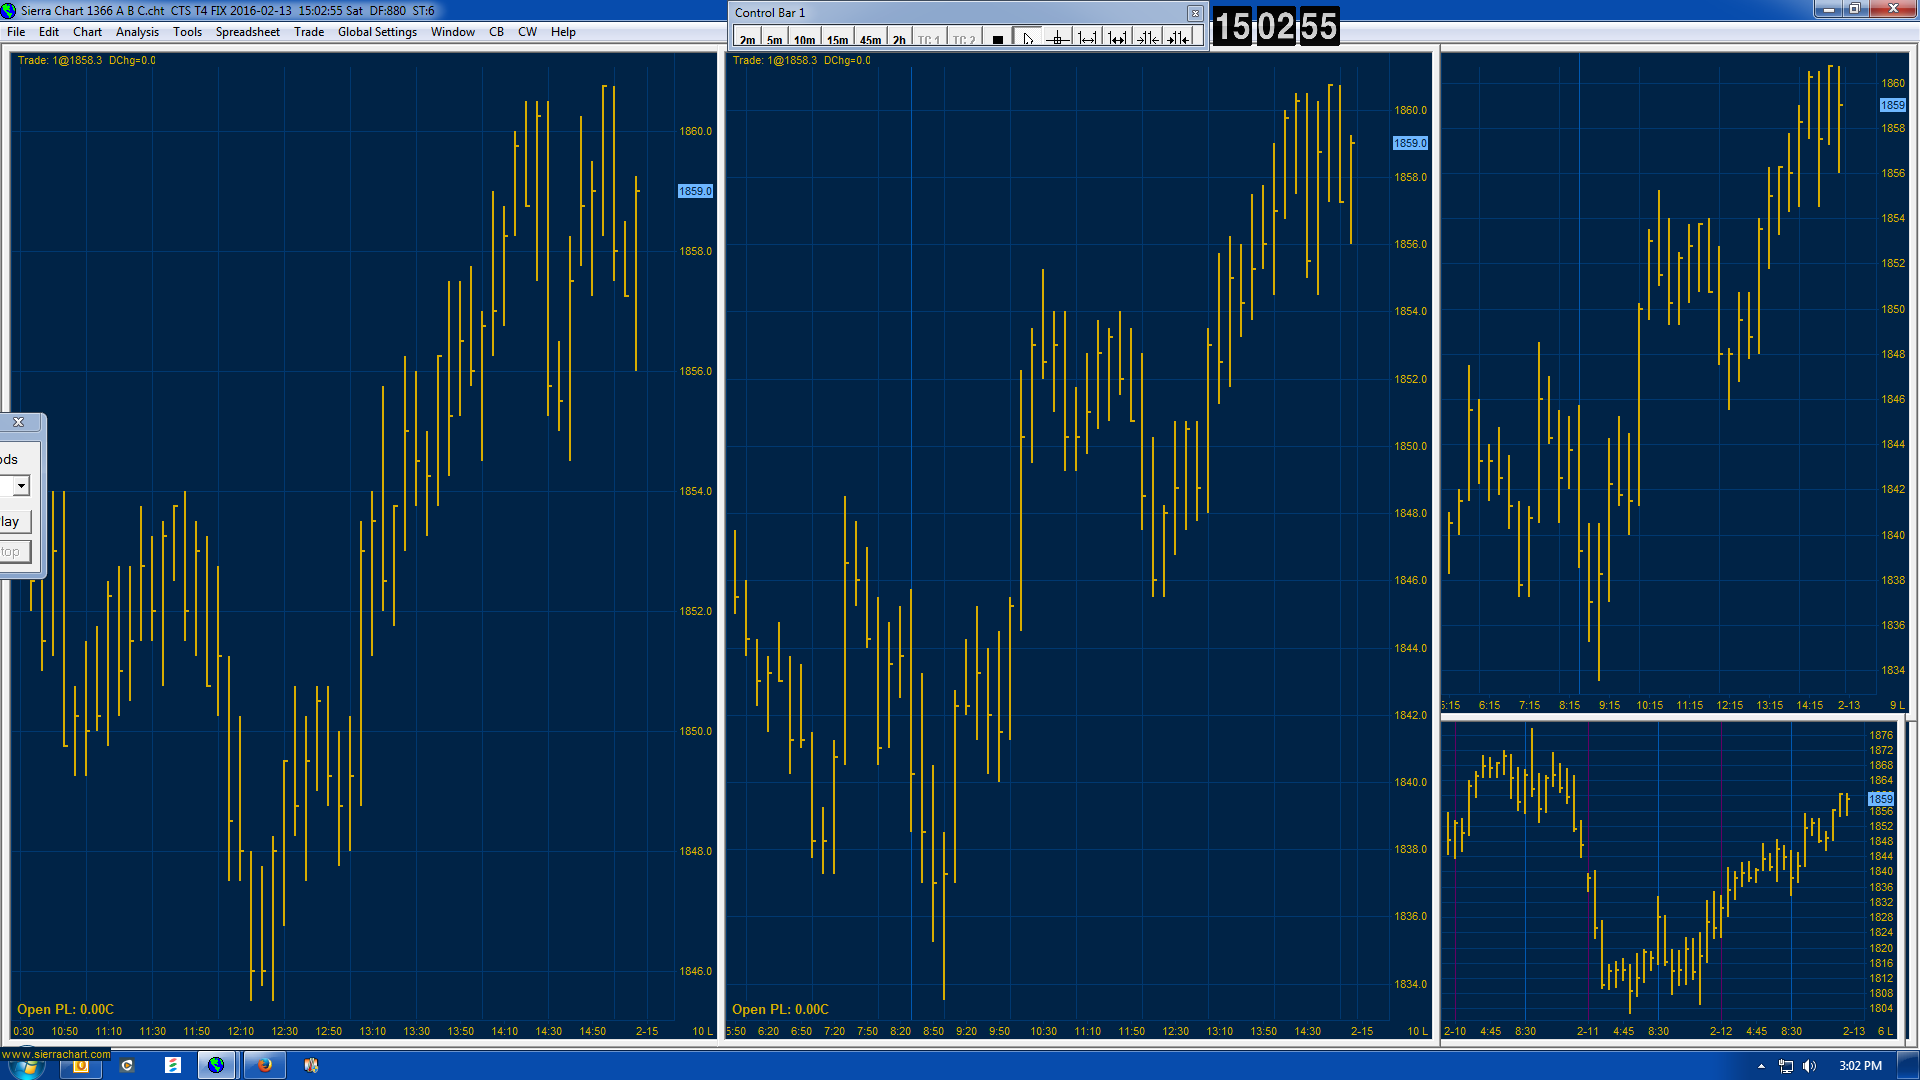Expand hidden system tray icons
This screenshot has width=1920, height=1080.
point(1761,1066)
